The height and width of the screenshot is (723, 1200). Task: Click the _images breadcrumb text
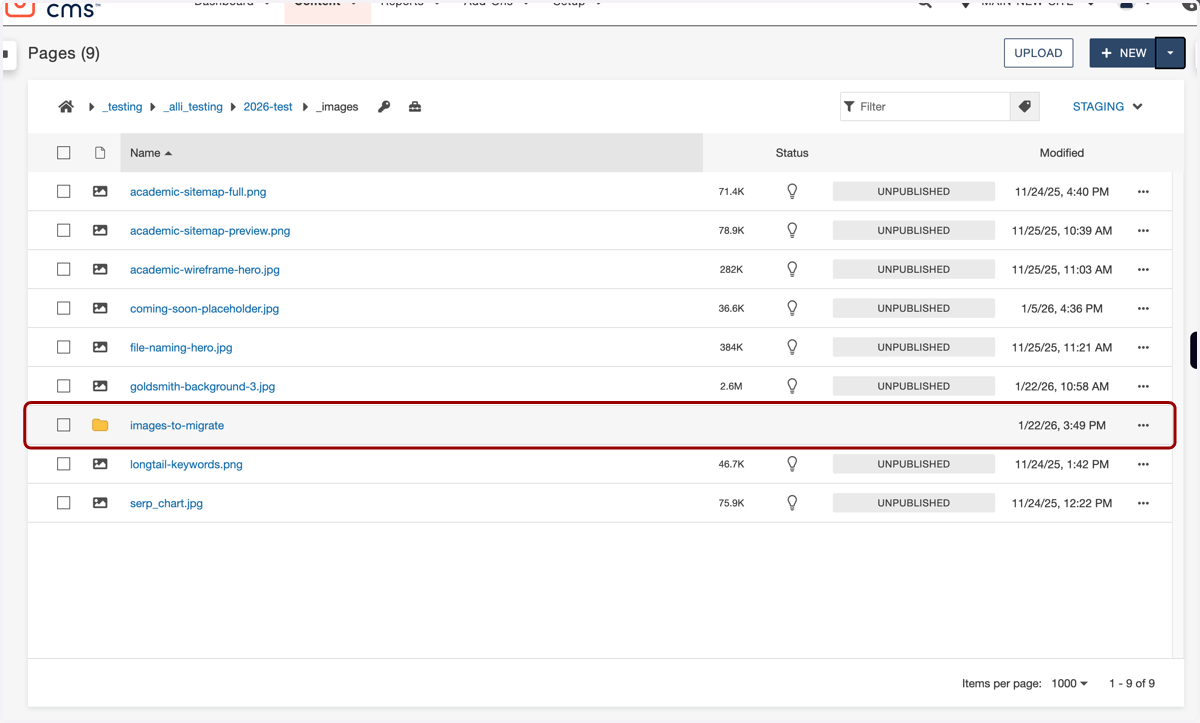337,107
